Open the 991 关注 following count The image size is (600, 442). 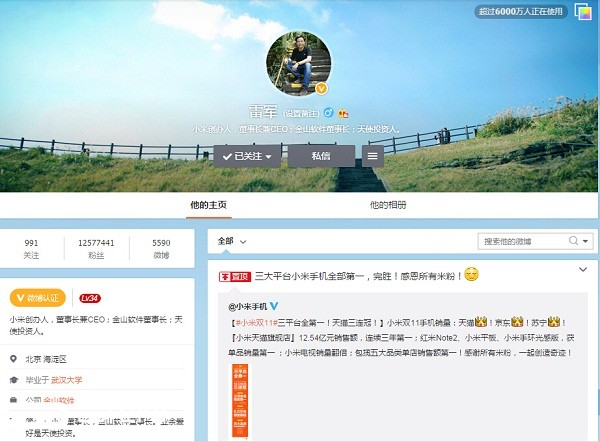(x=31, y=249)
